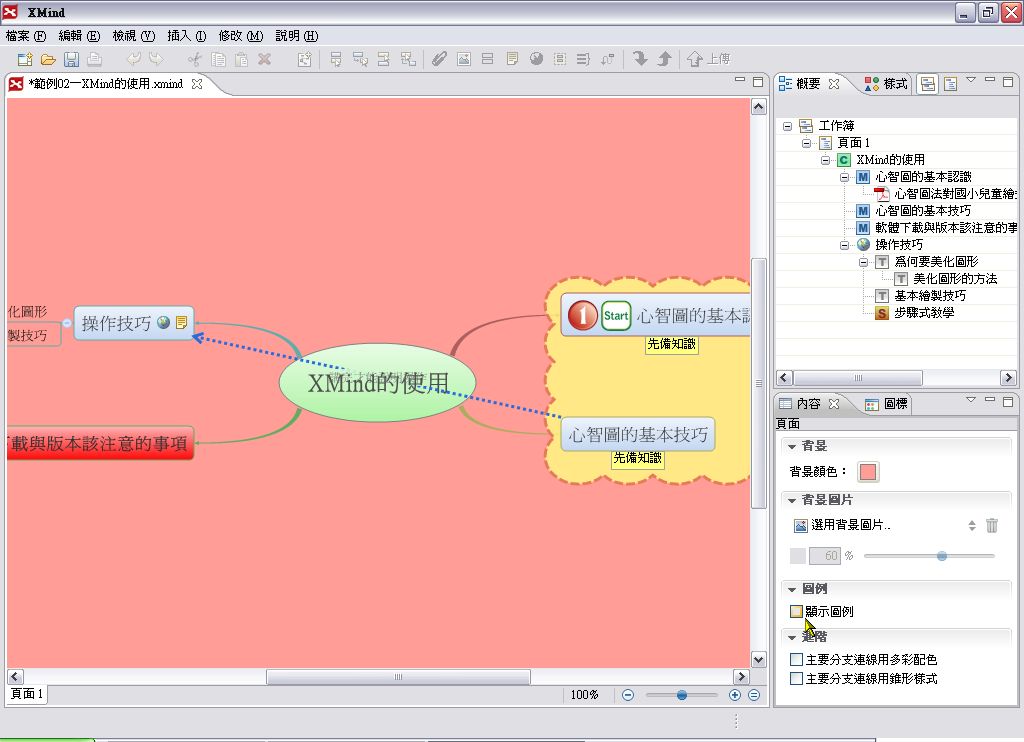
Task: Close the 範例02 xmind editor tab
Action: coord(197,84)
